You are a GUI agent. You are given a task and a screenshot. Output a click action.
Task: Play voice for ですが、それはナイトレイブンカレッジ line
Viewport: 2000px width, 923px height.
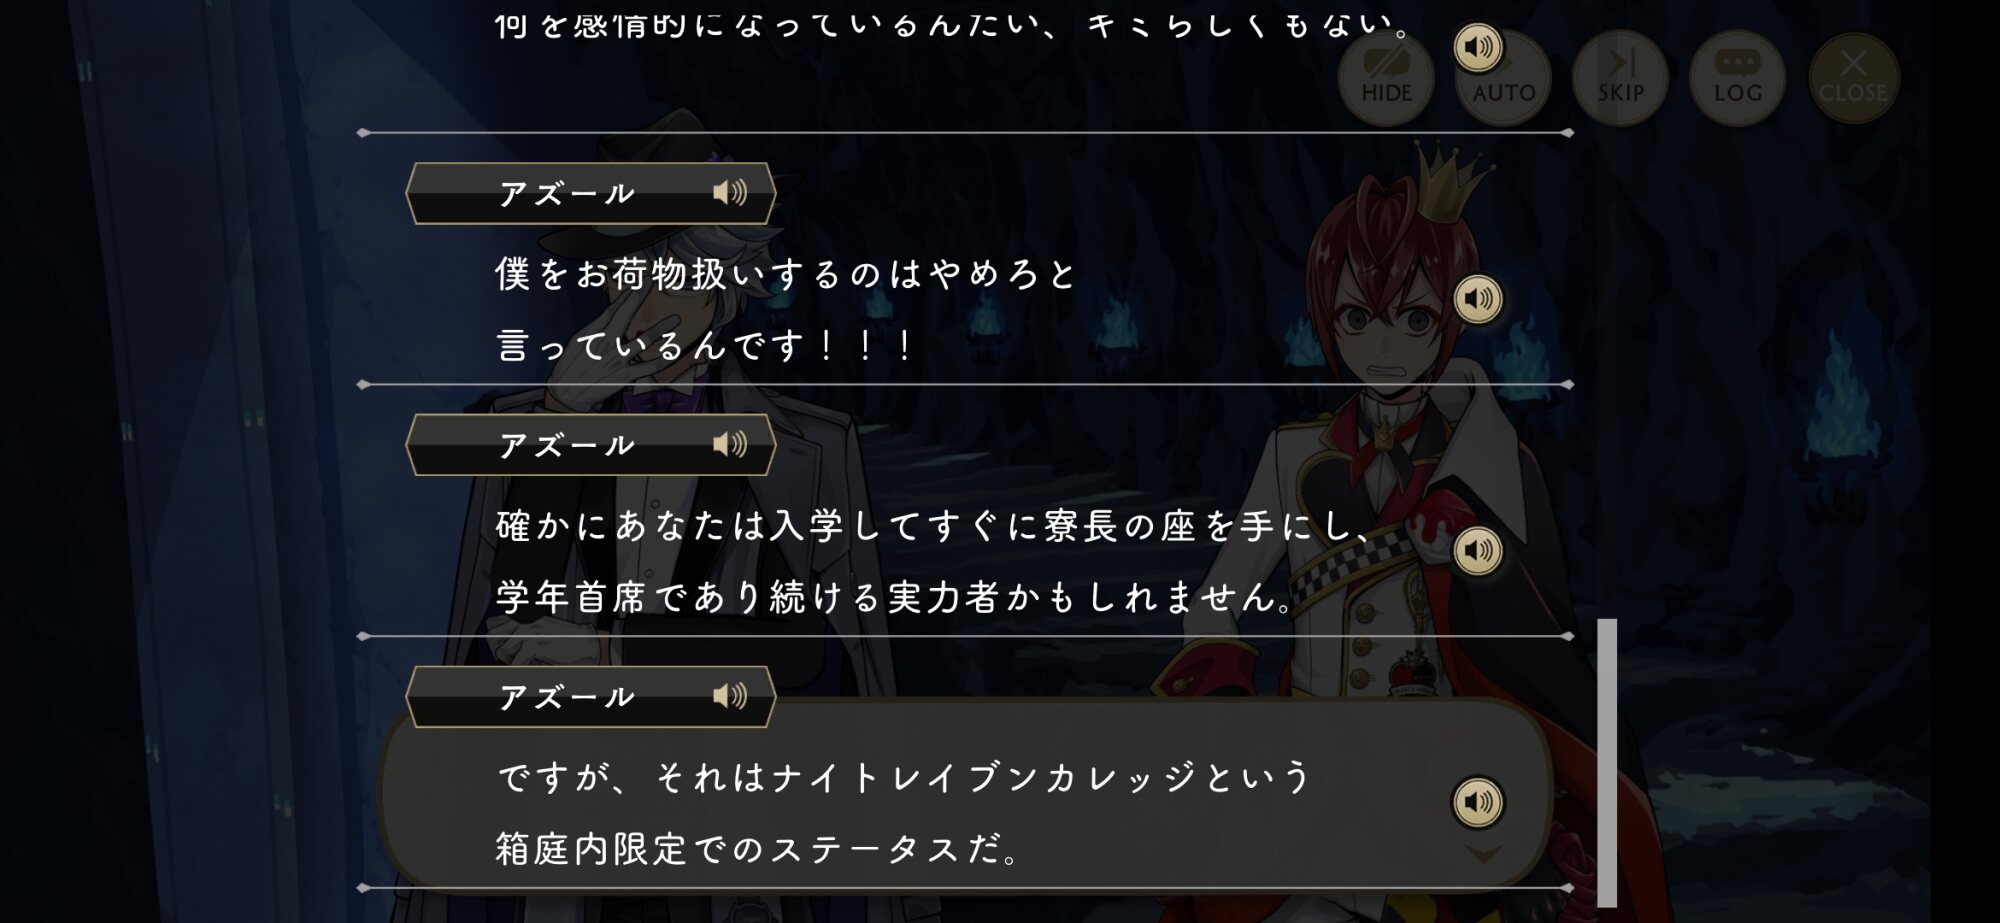click(1478, 802)
